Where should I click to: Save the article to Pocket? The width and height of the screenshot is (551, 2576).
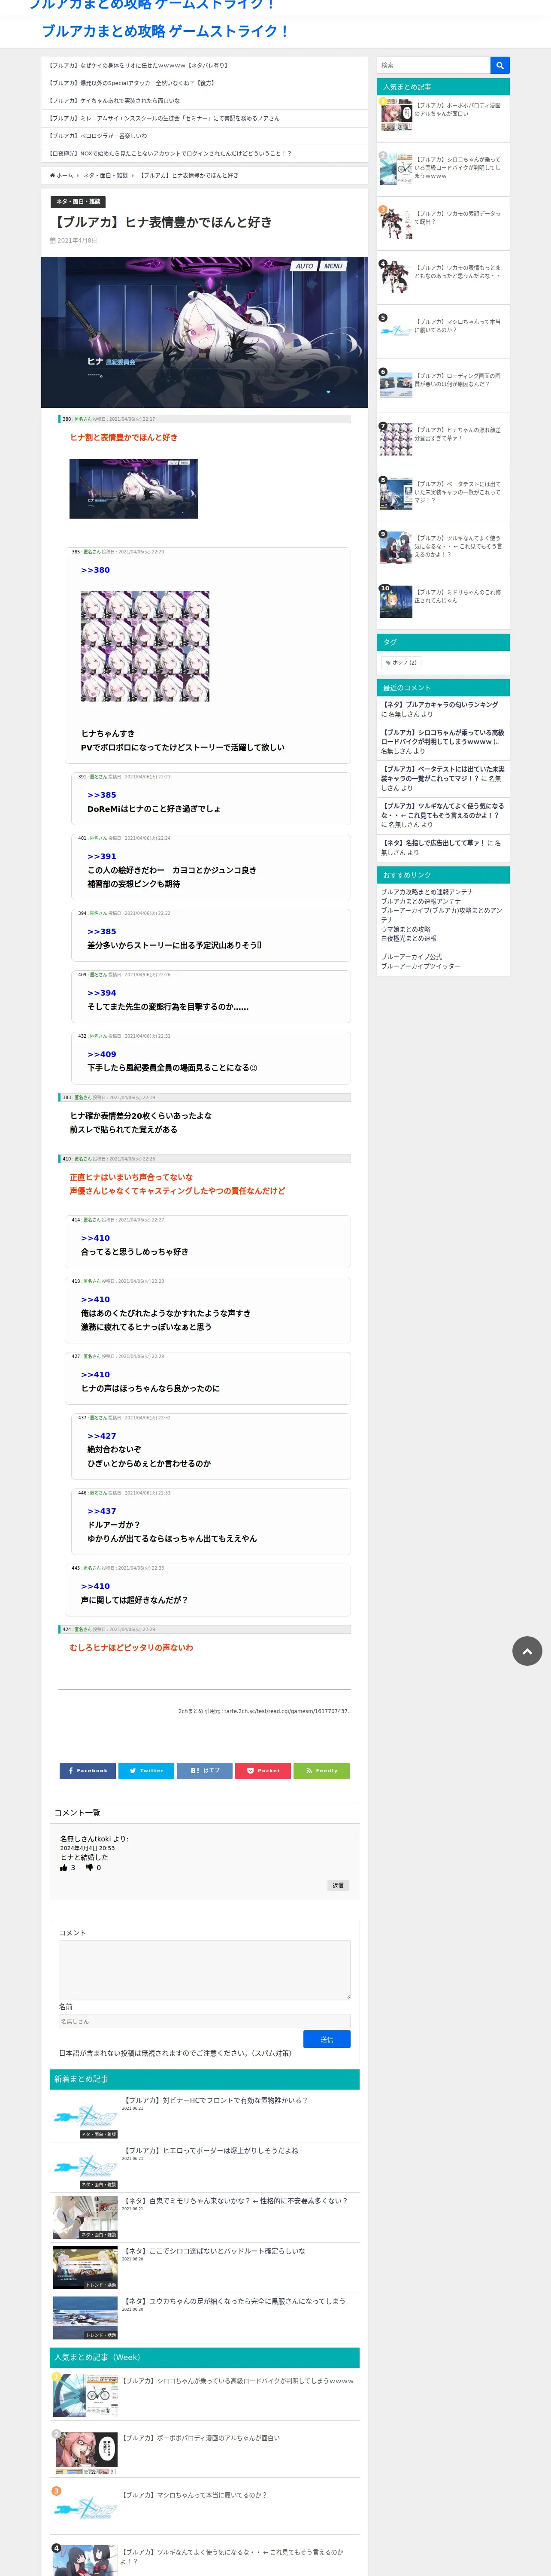pyautogui.click(x=263, y=1771)
